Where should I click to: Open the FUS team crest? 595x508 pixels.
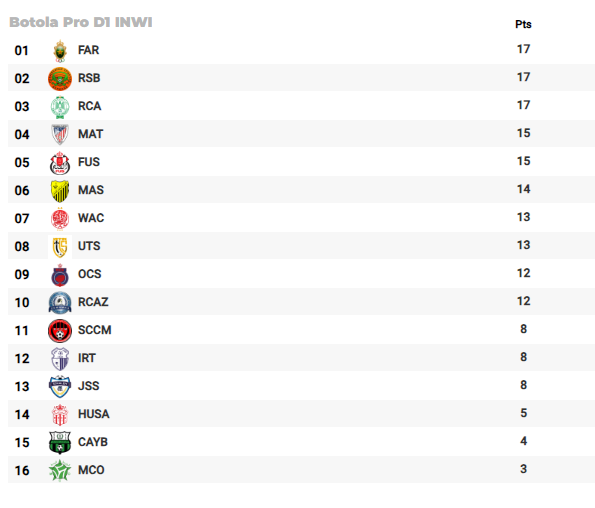(x=60, y=163)
